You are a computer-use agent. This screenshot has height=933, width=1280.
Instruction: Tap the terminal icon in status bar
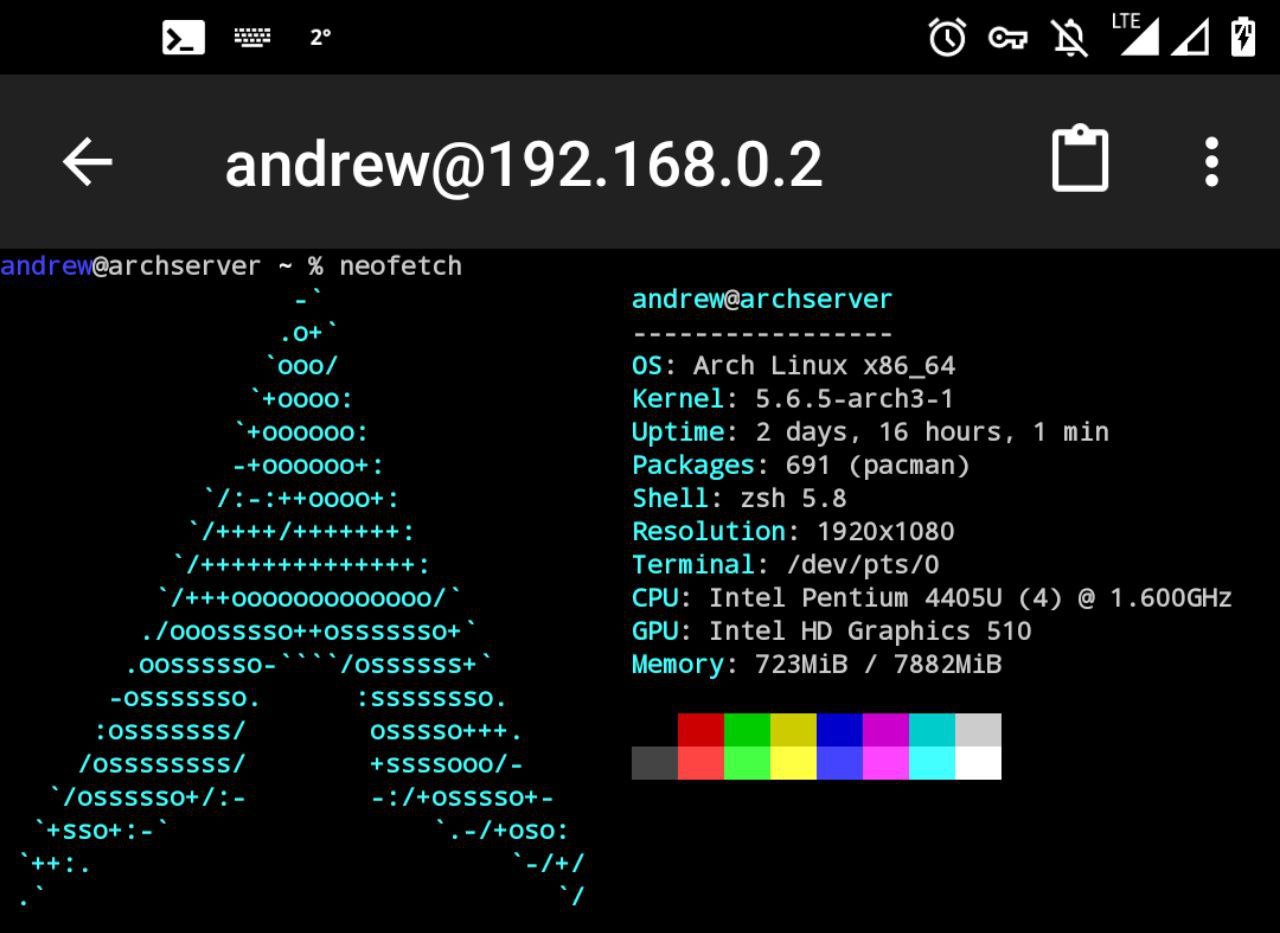click(184, 38)
